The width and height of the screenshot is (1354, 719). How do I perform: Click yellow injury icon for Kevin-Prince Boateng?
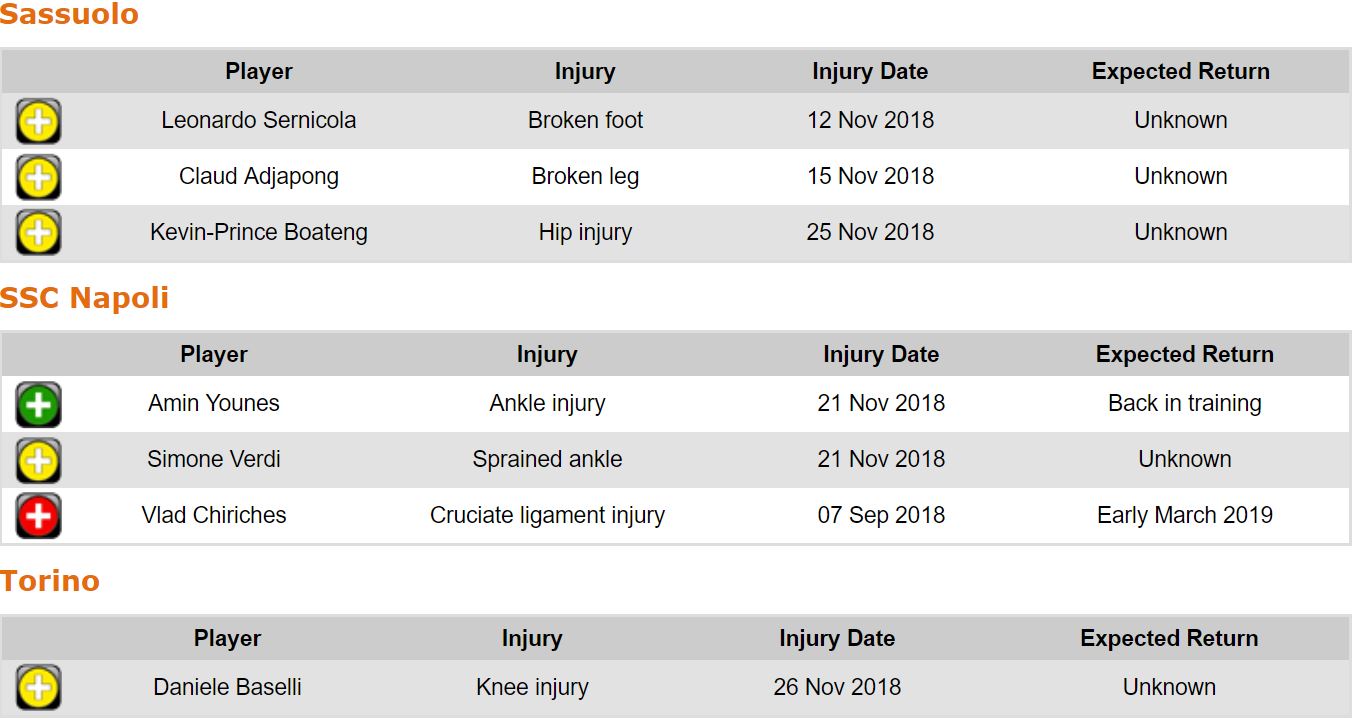point(38,233)
